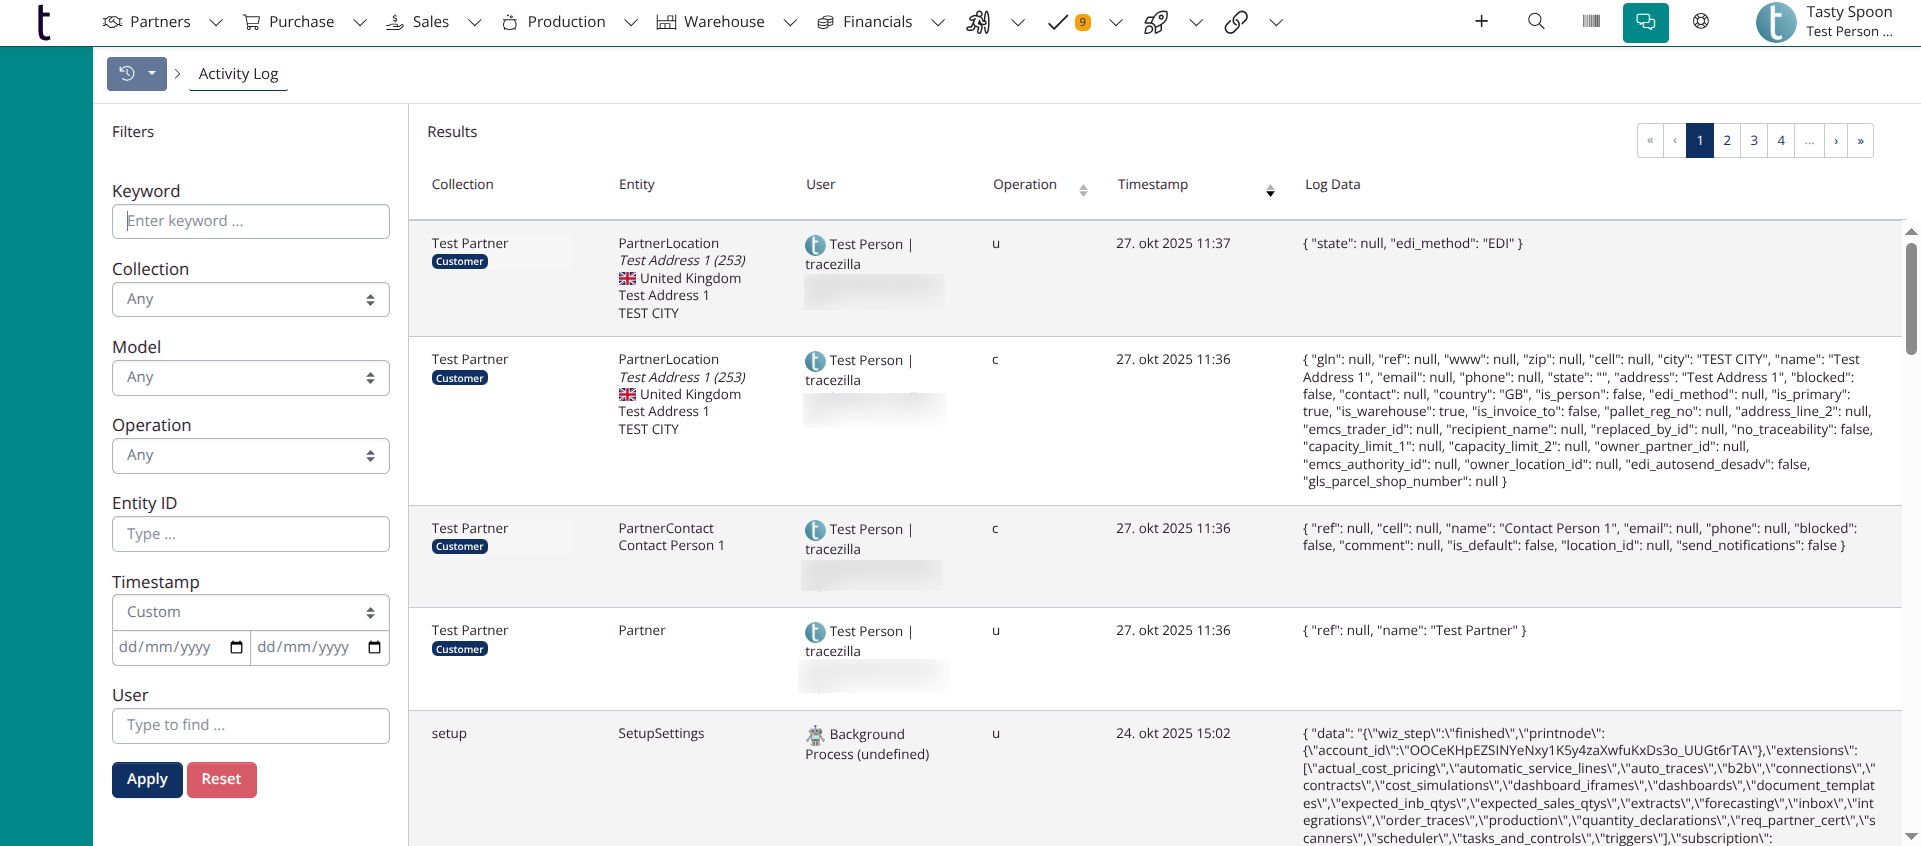Focus the Keyword input field

click(250, 221)
